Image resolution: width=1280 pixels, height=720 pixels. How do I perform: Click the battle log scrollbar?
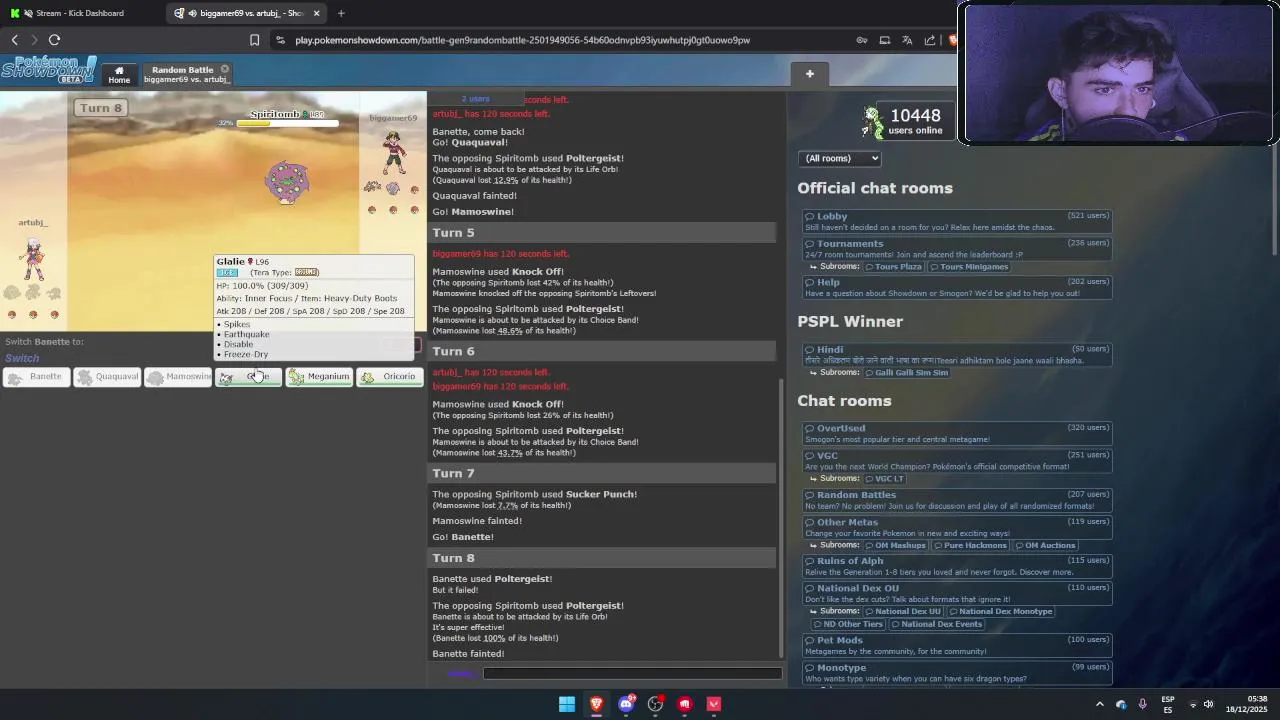pyautogui.click(x=781, y=518)
